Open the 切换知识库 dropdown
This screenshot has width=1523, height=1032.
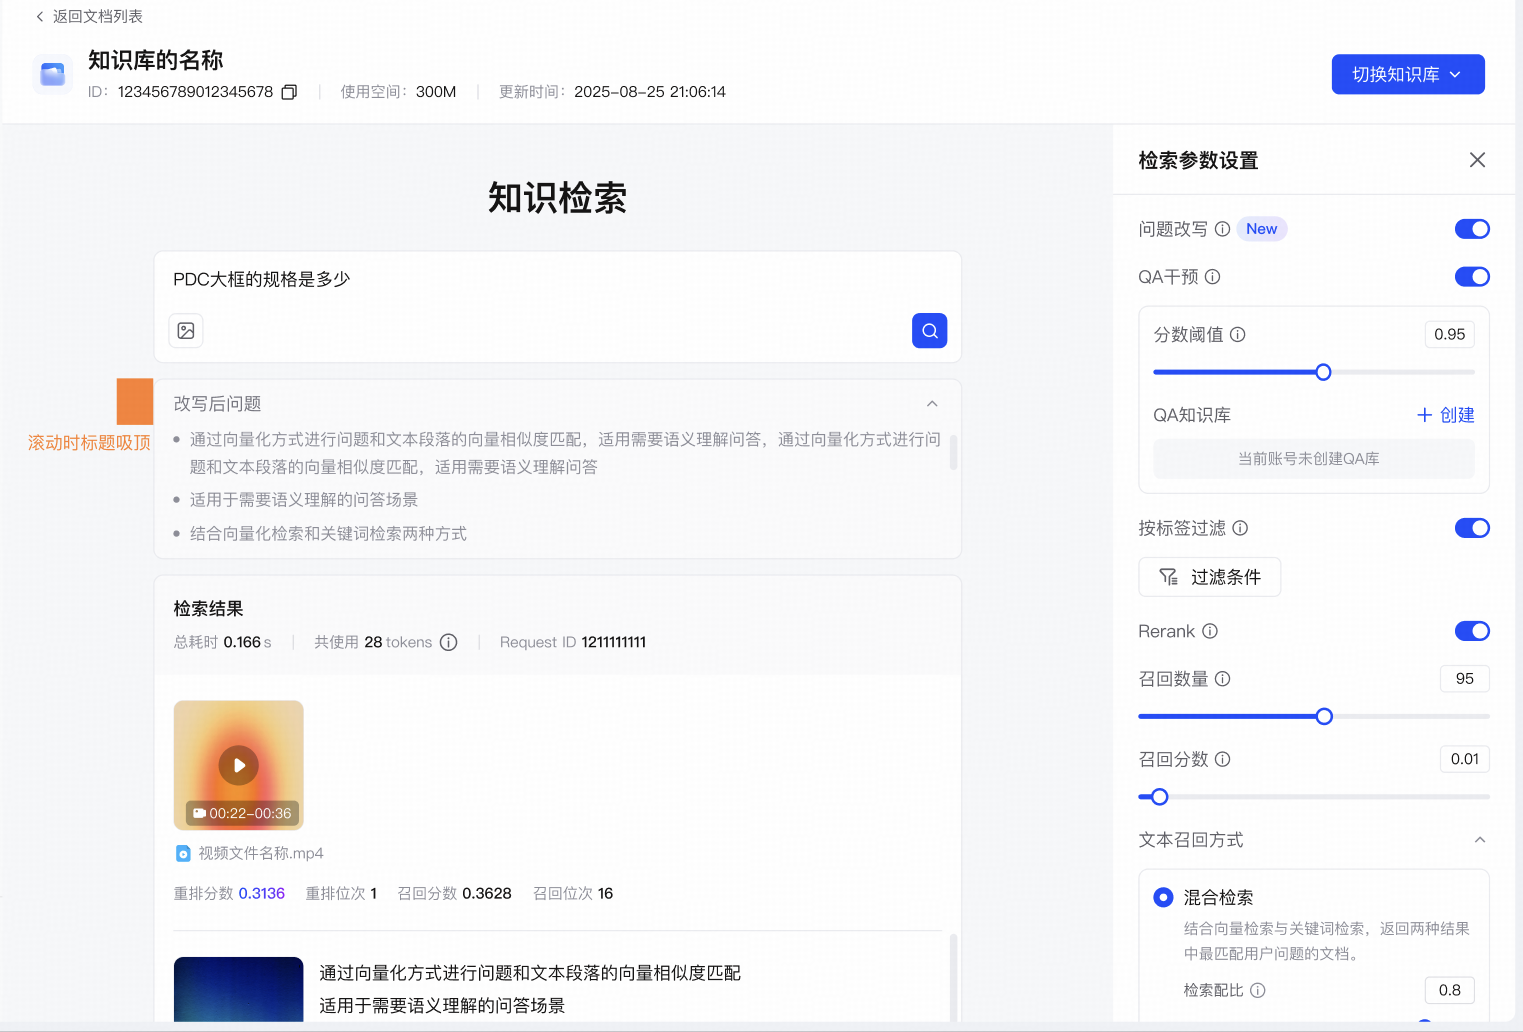1407,75
